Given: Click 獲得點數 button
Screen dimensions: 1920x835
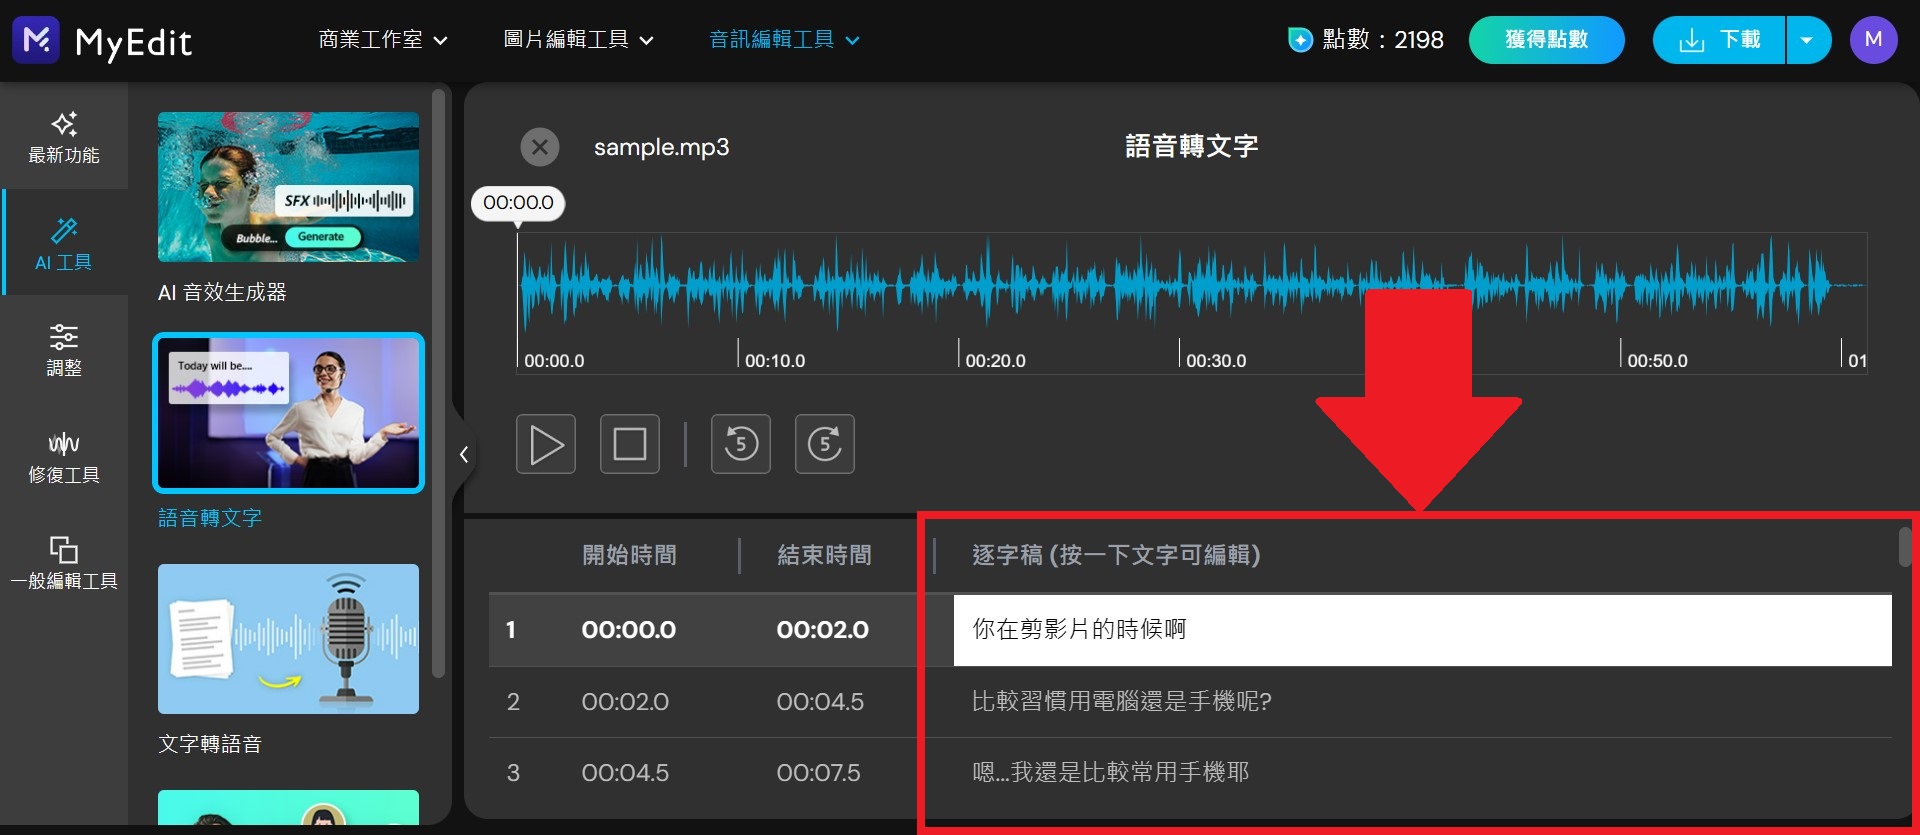Looking at the screenshot, I should [x=1546, y=40].
